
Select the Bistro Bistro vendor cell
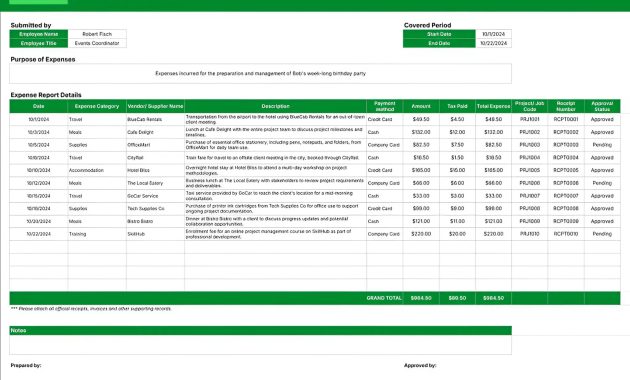155,221
